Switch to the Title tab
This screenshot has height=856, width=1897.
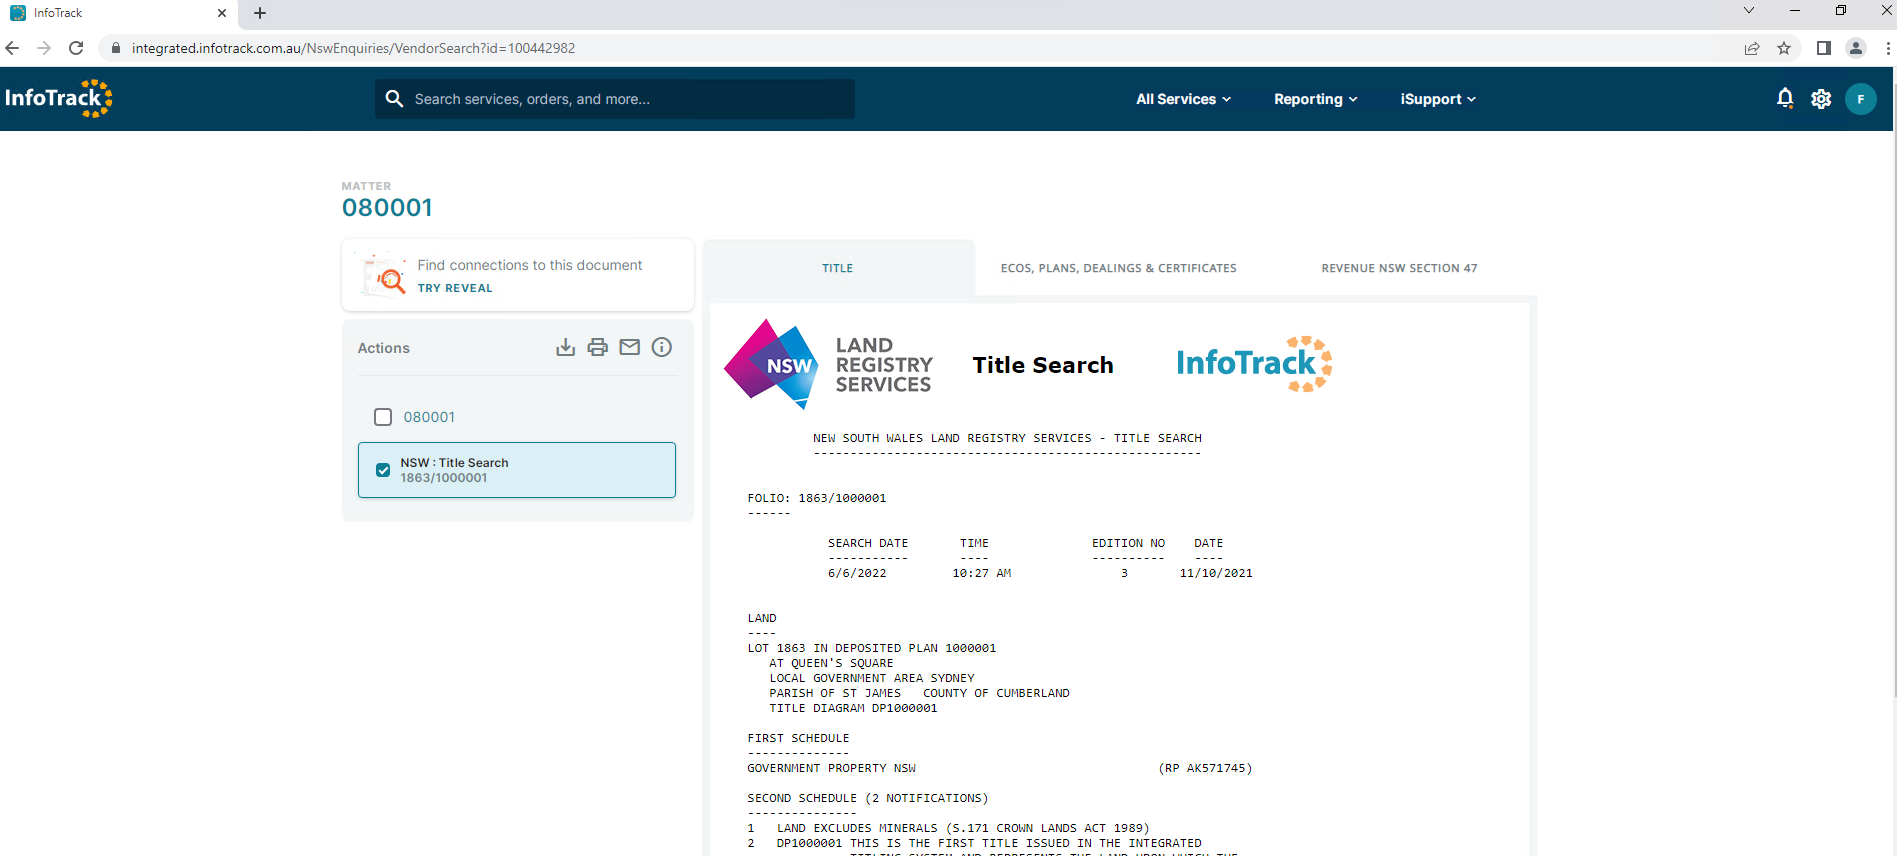point(838,268)
